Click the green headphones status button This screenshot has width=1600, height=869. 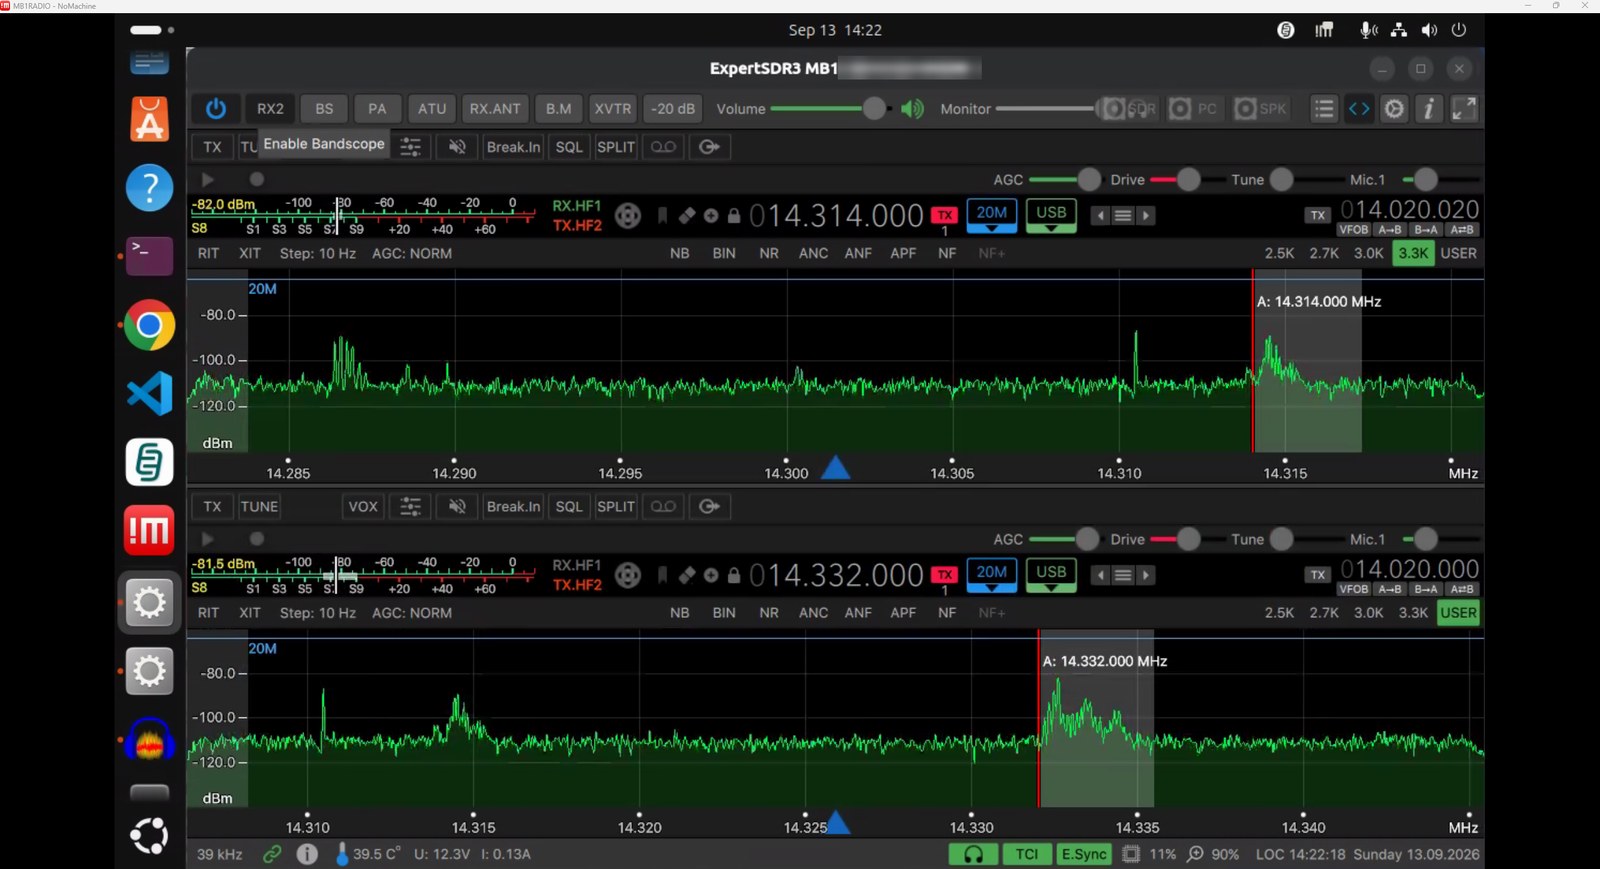(973, 854)
